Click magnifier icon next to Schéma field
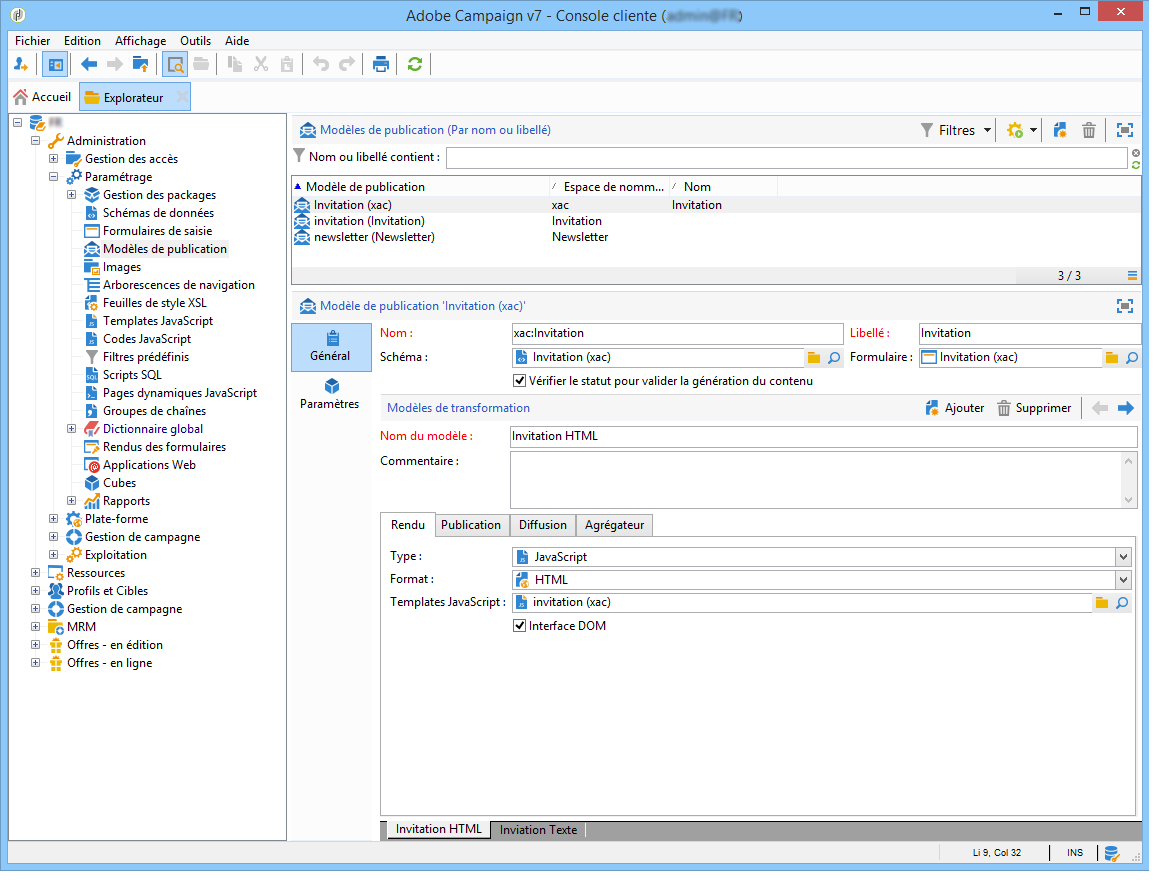Screen dimensions: 1167x892 (x=834, y=359)
